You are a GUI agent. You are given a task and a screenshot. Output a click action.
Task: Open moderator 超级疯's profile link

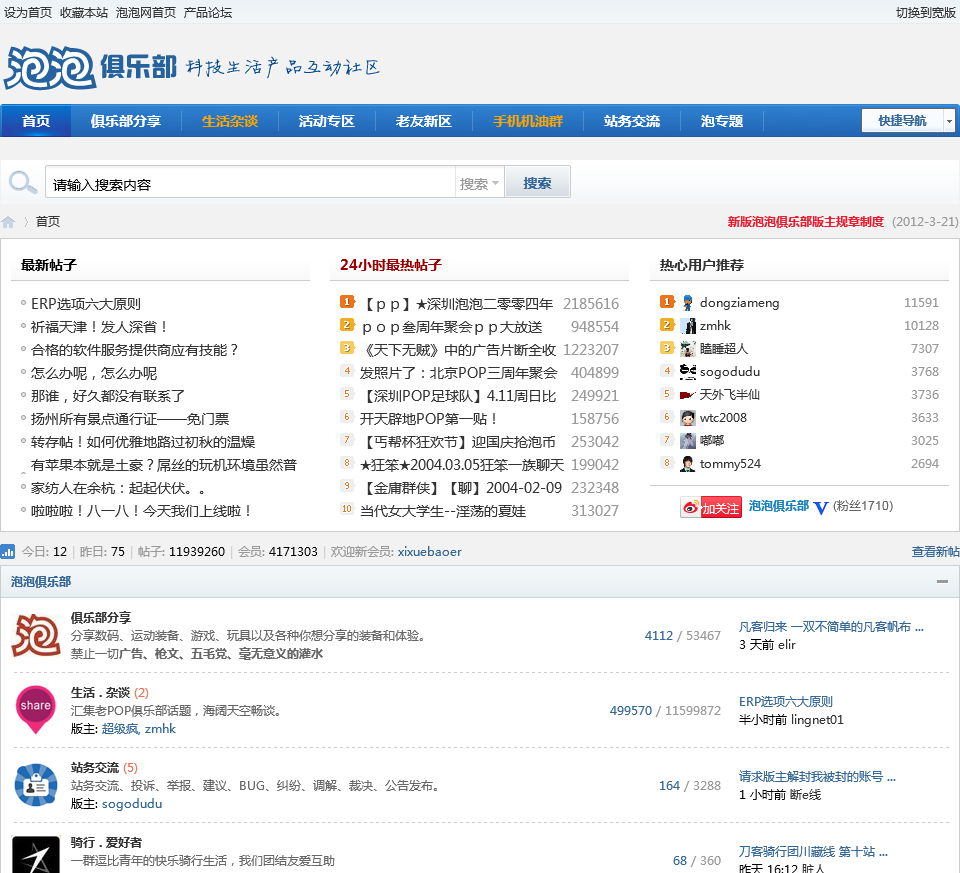point(120,729)
